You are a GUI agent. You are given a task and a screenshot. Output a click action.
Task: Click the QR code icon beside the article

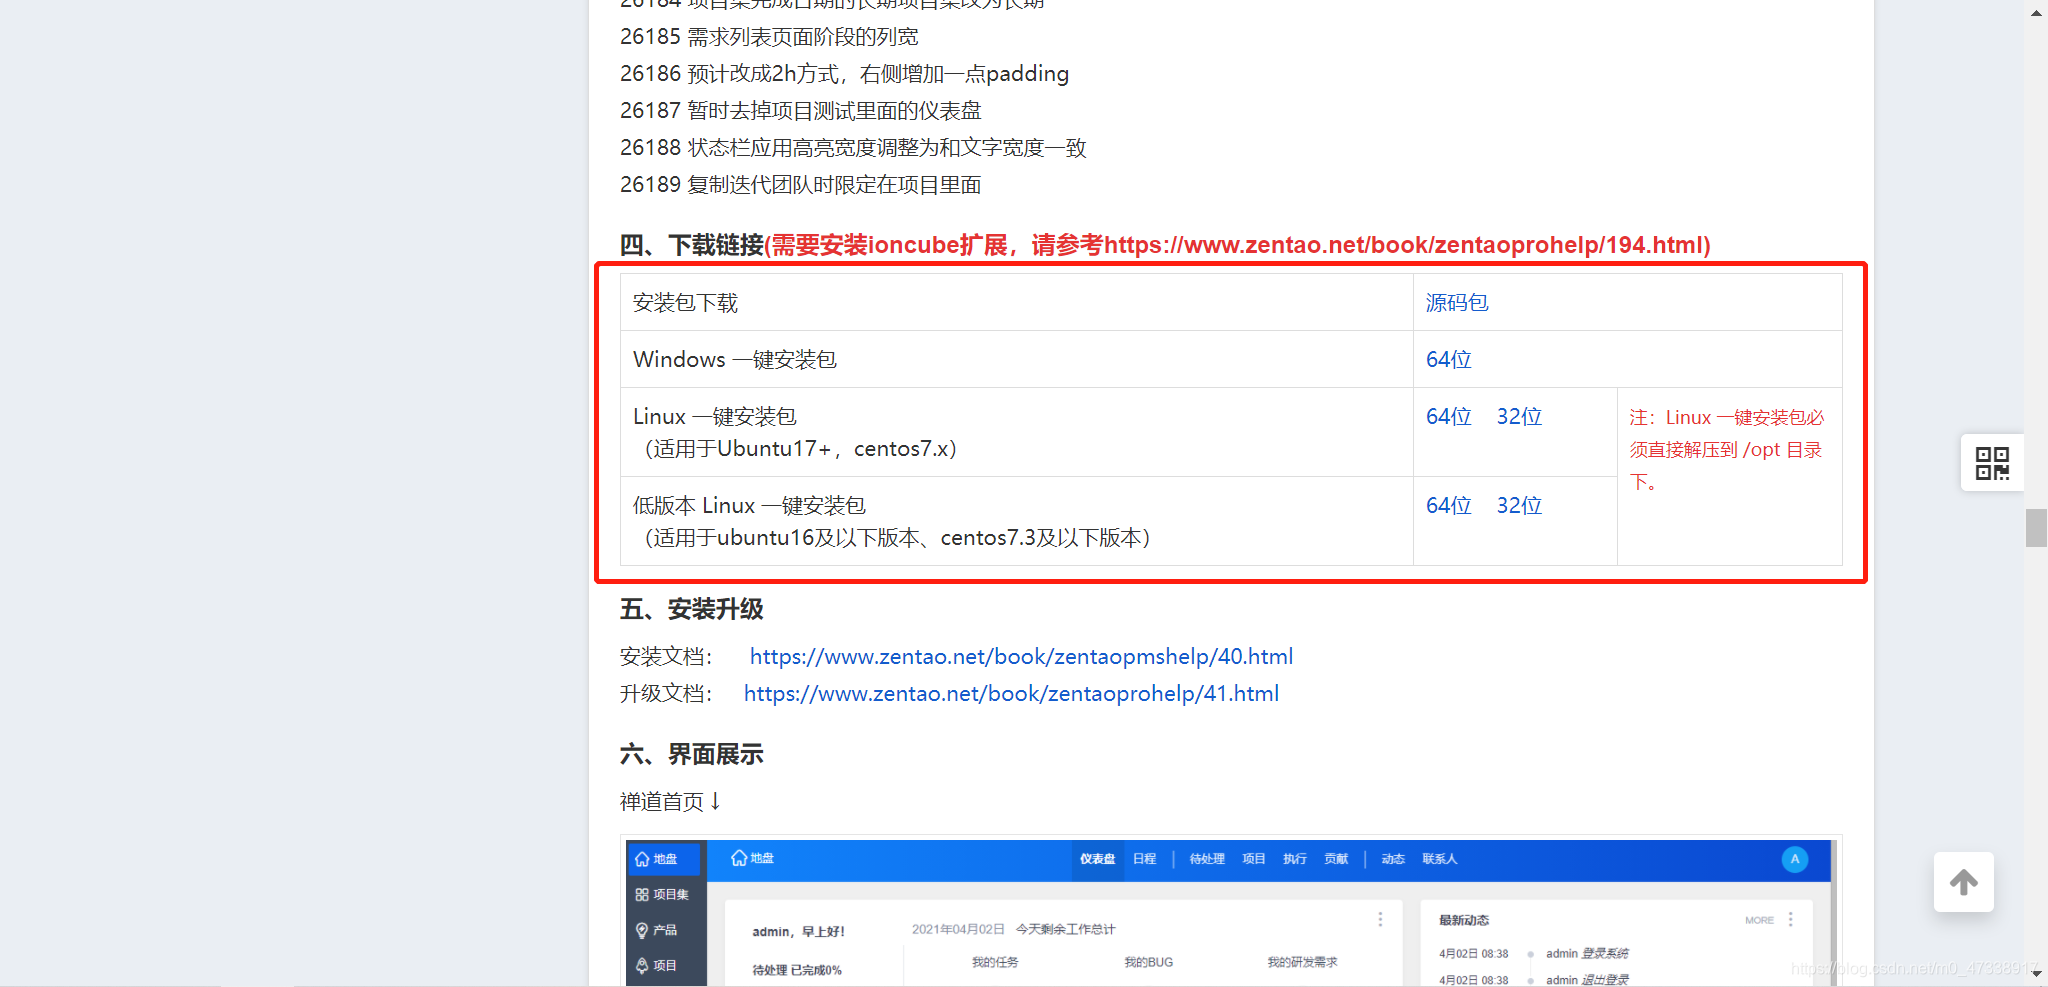tap(1991, 462)
